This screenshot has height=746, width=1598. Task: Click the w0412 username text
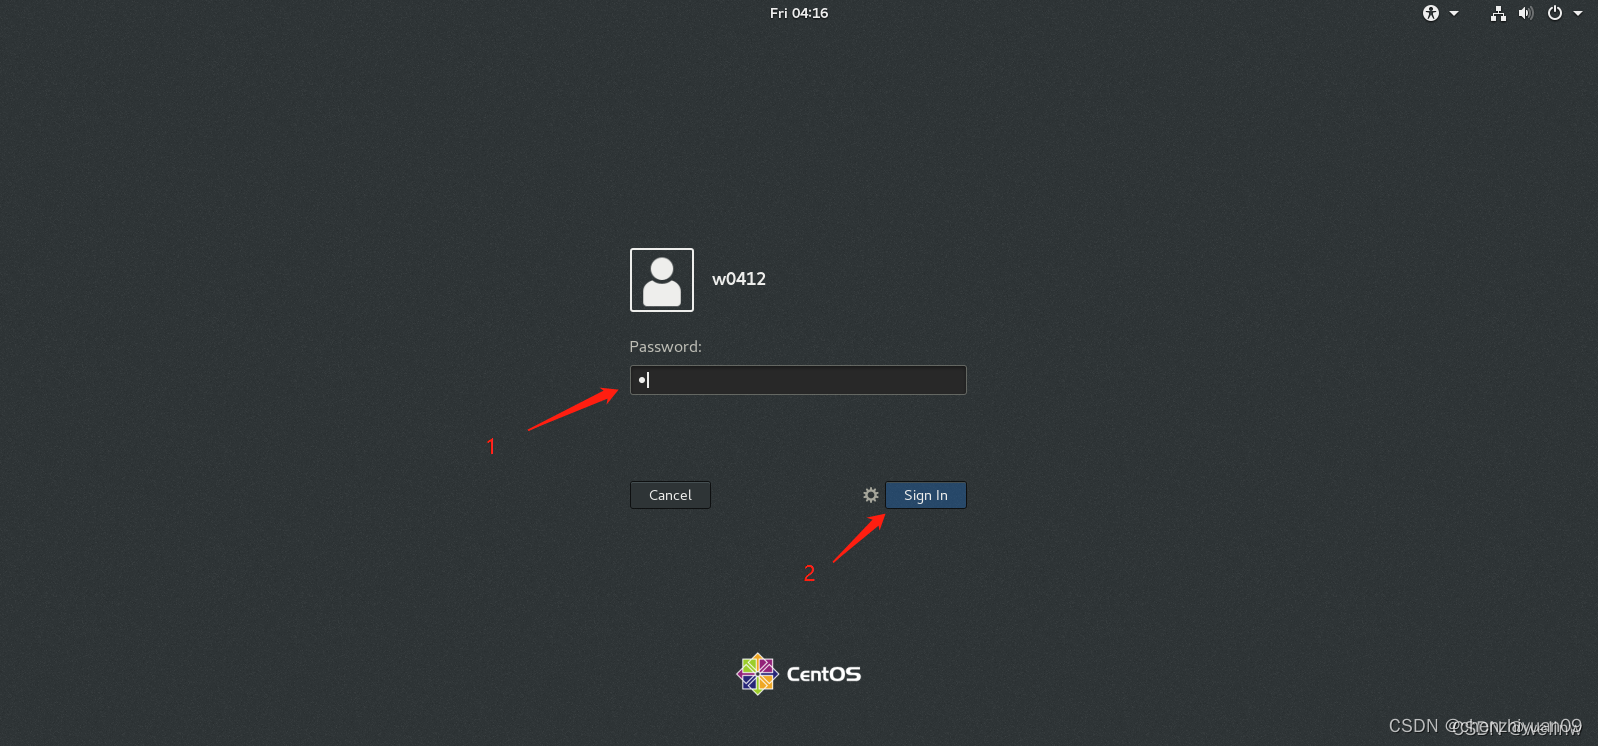[x=739, y=279]
